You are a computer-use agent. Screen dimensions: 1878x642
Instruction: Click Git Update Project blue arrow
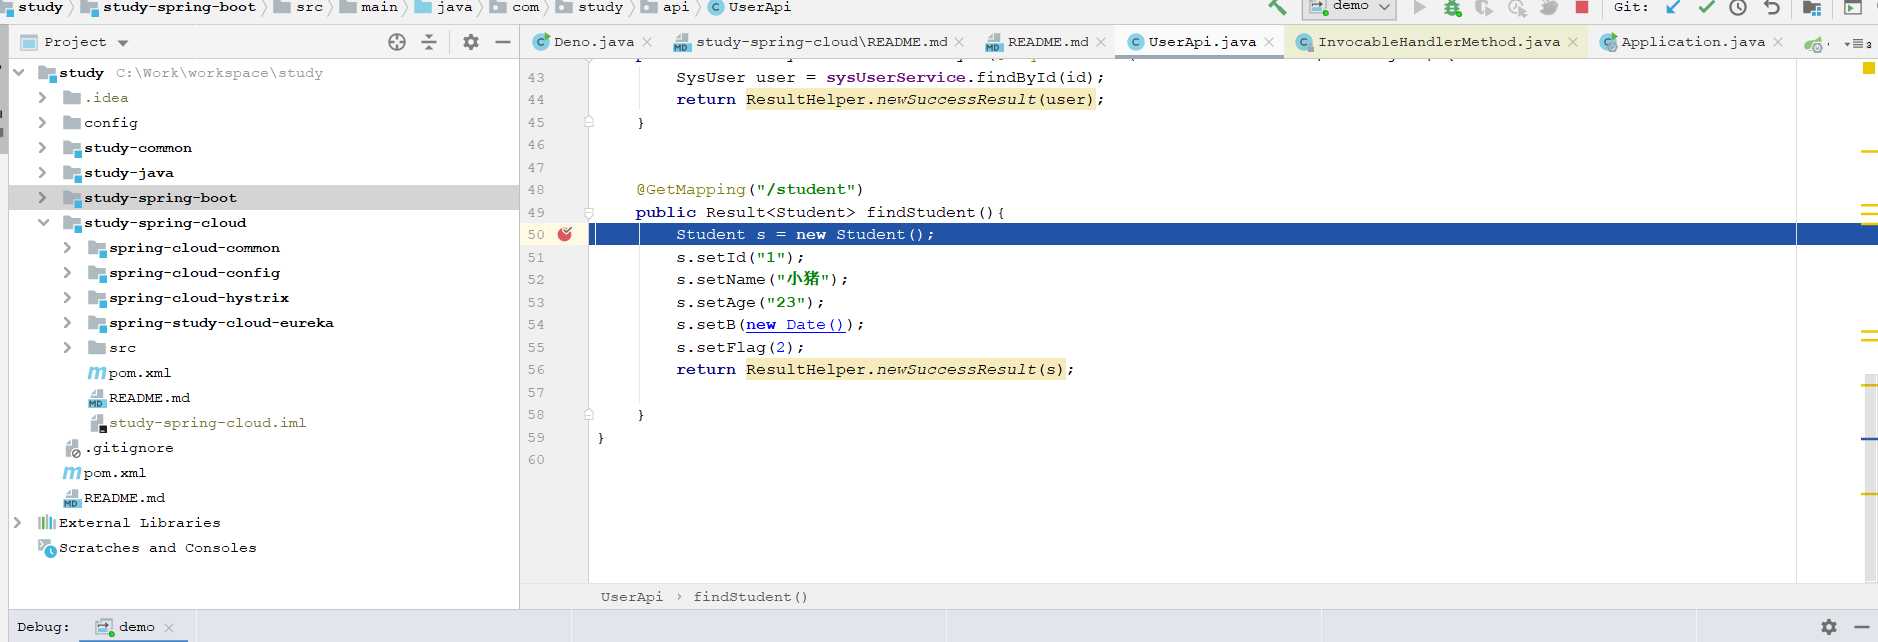[x=1673, y=7]
